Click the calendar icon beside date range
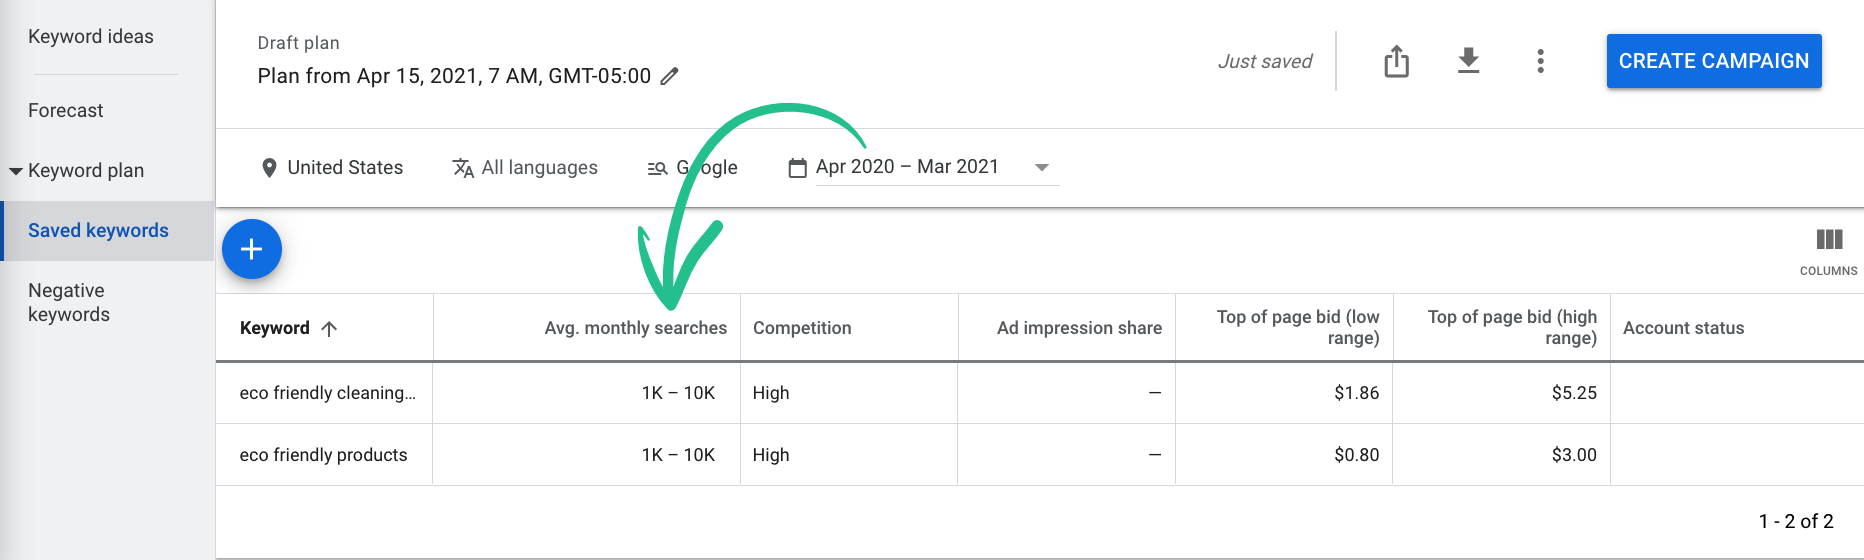 797,168
